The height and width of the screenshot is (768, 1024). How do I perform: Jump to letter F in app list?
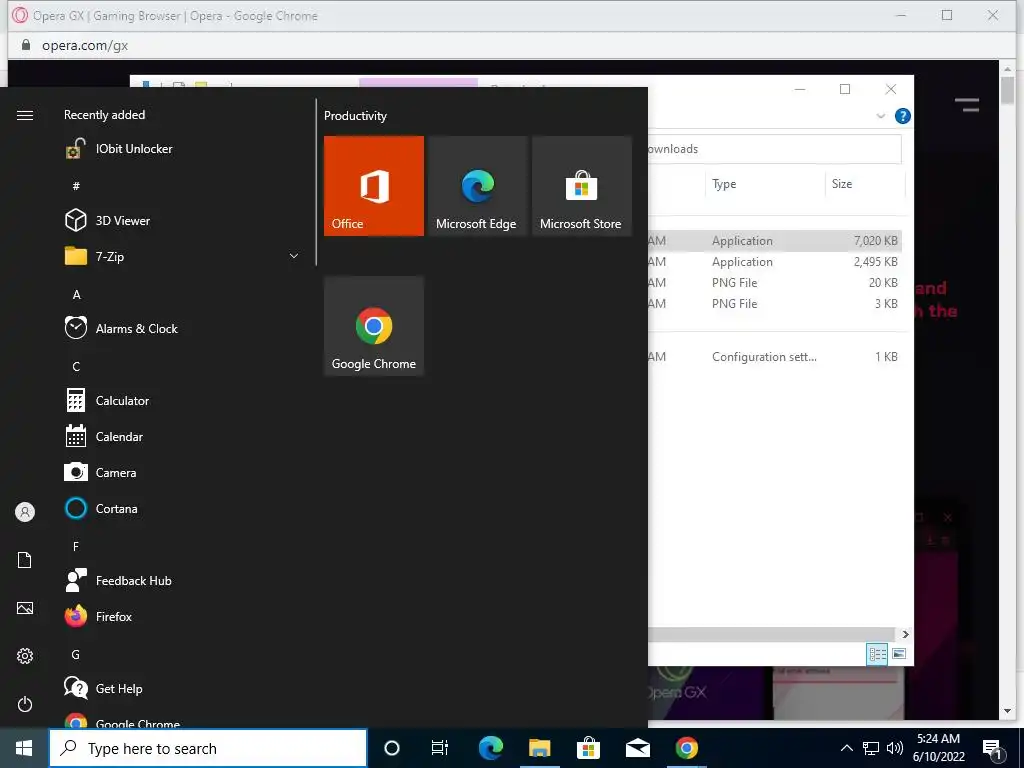(76, 546)
